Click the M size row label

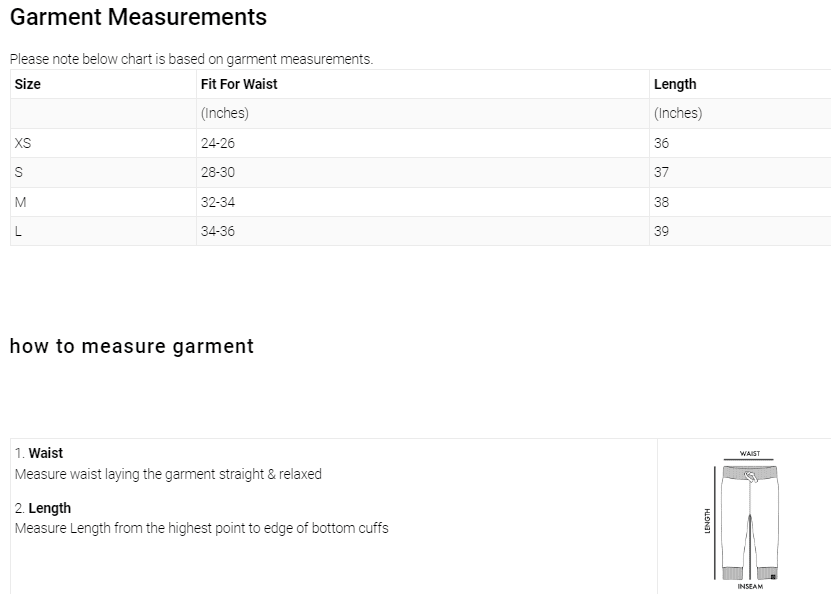point(20,202)
